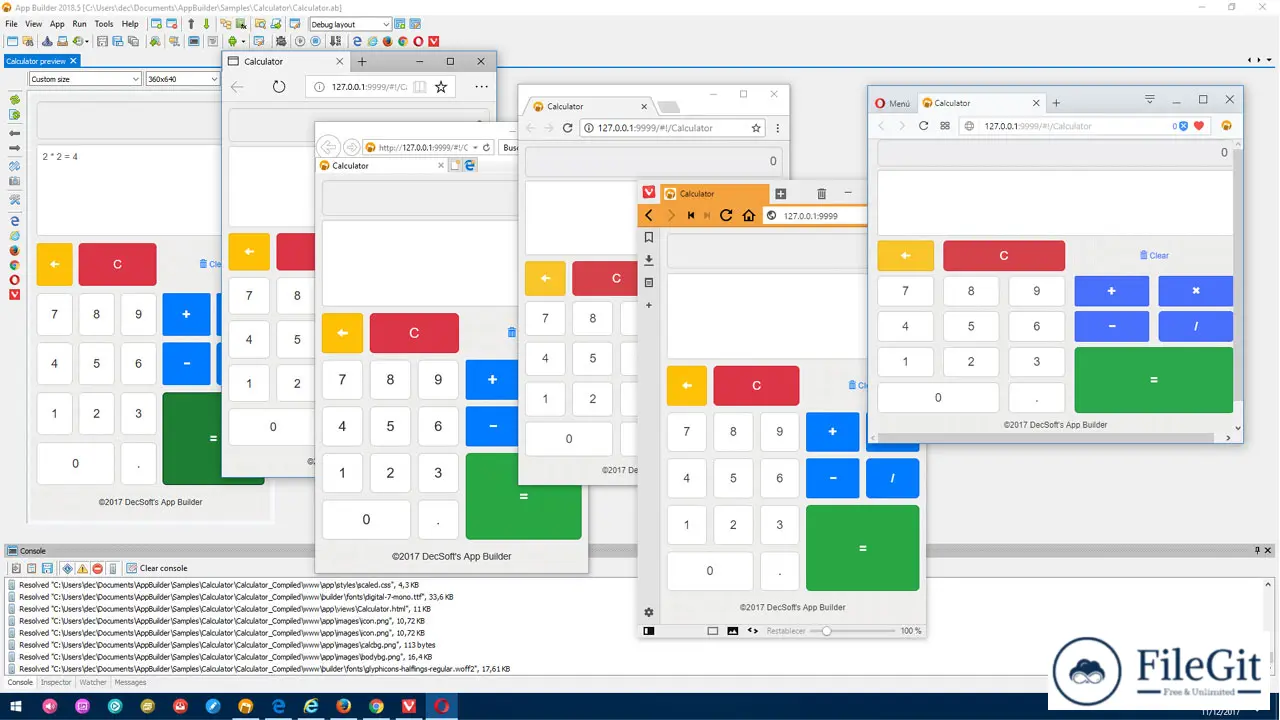Expand the Android icon dropdown arrow
The height and width of the screenshot is (720, 1280).
(243, 41)
